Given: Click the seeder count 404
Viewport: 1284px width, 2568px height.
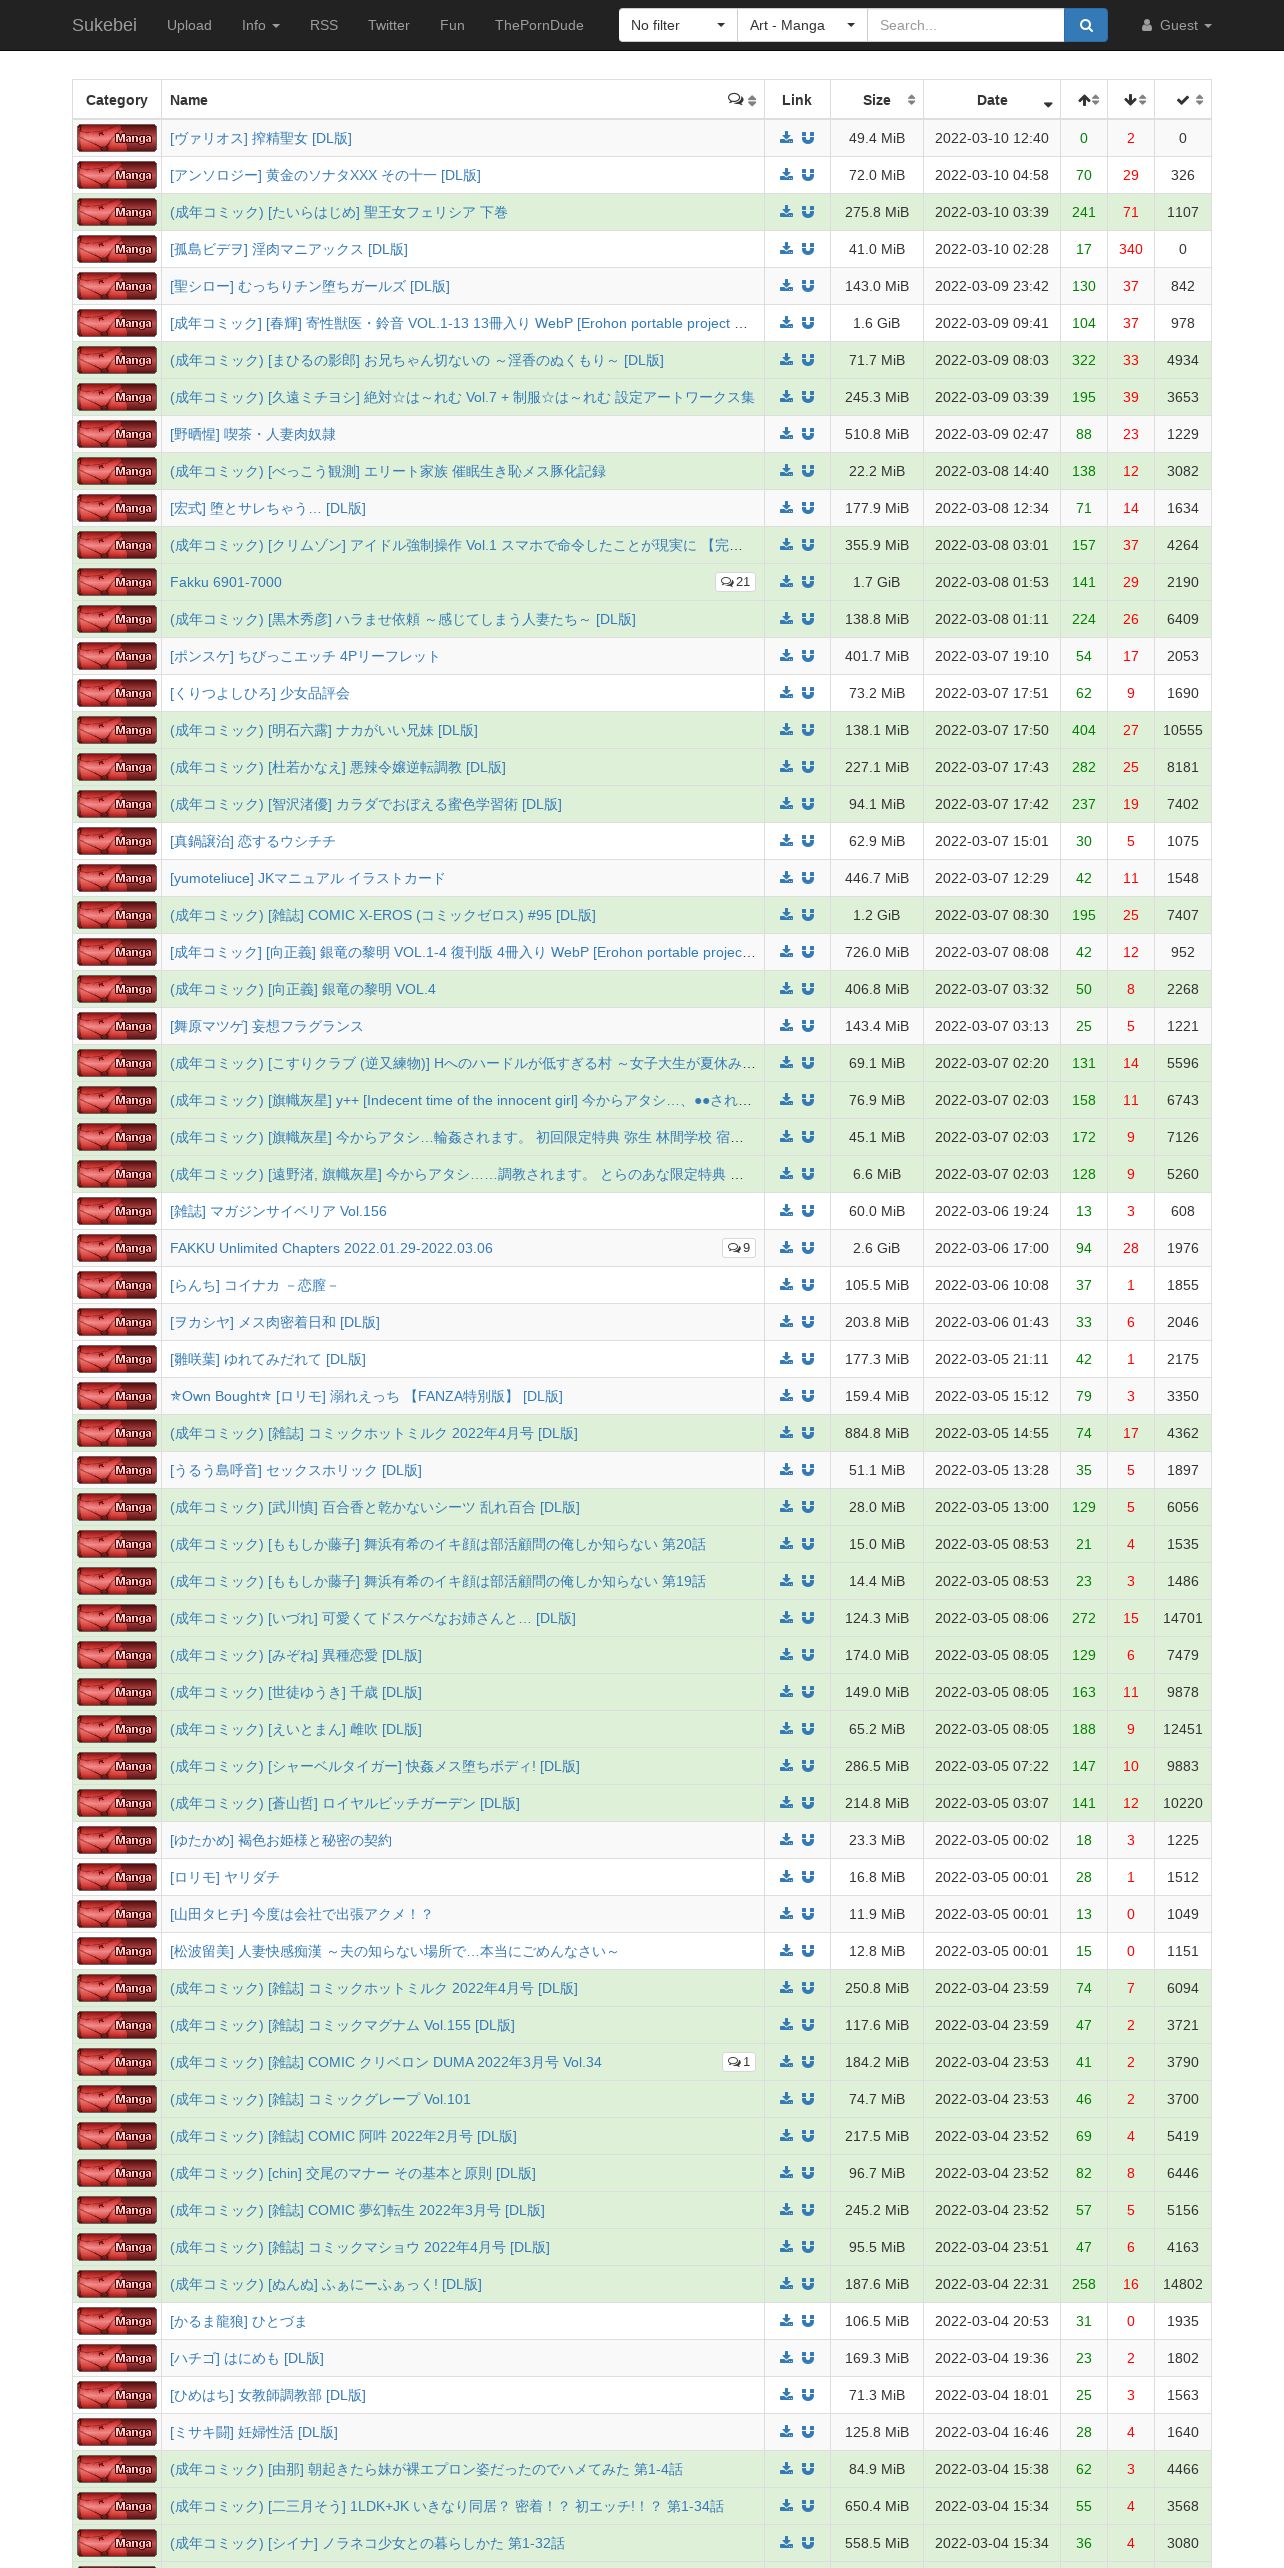Looking at the screenshot, I should 1084,730.
